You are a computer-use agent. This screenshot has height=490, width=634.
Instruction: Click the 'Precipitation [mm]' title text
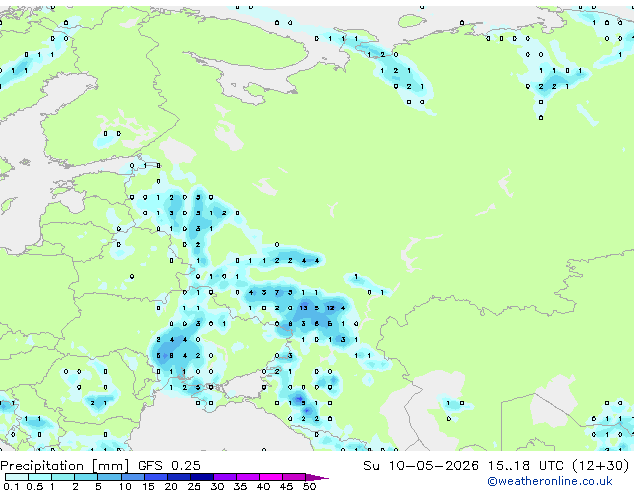click(x=65, y=466)
